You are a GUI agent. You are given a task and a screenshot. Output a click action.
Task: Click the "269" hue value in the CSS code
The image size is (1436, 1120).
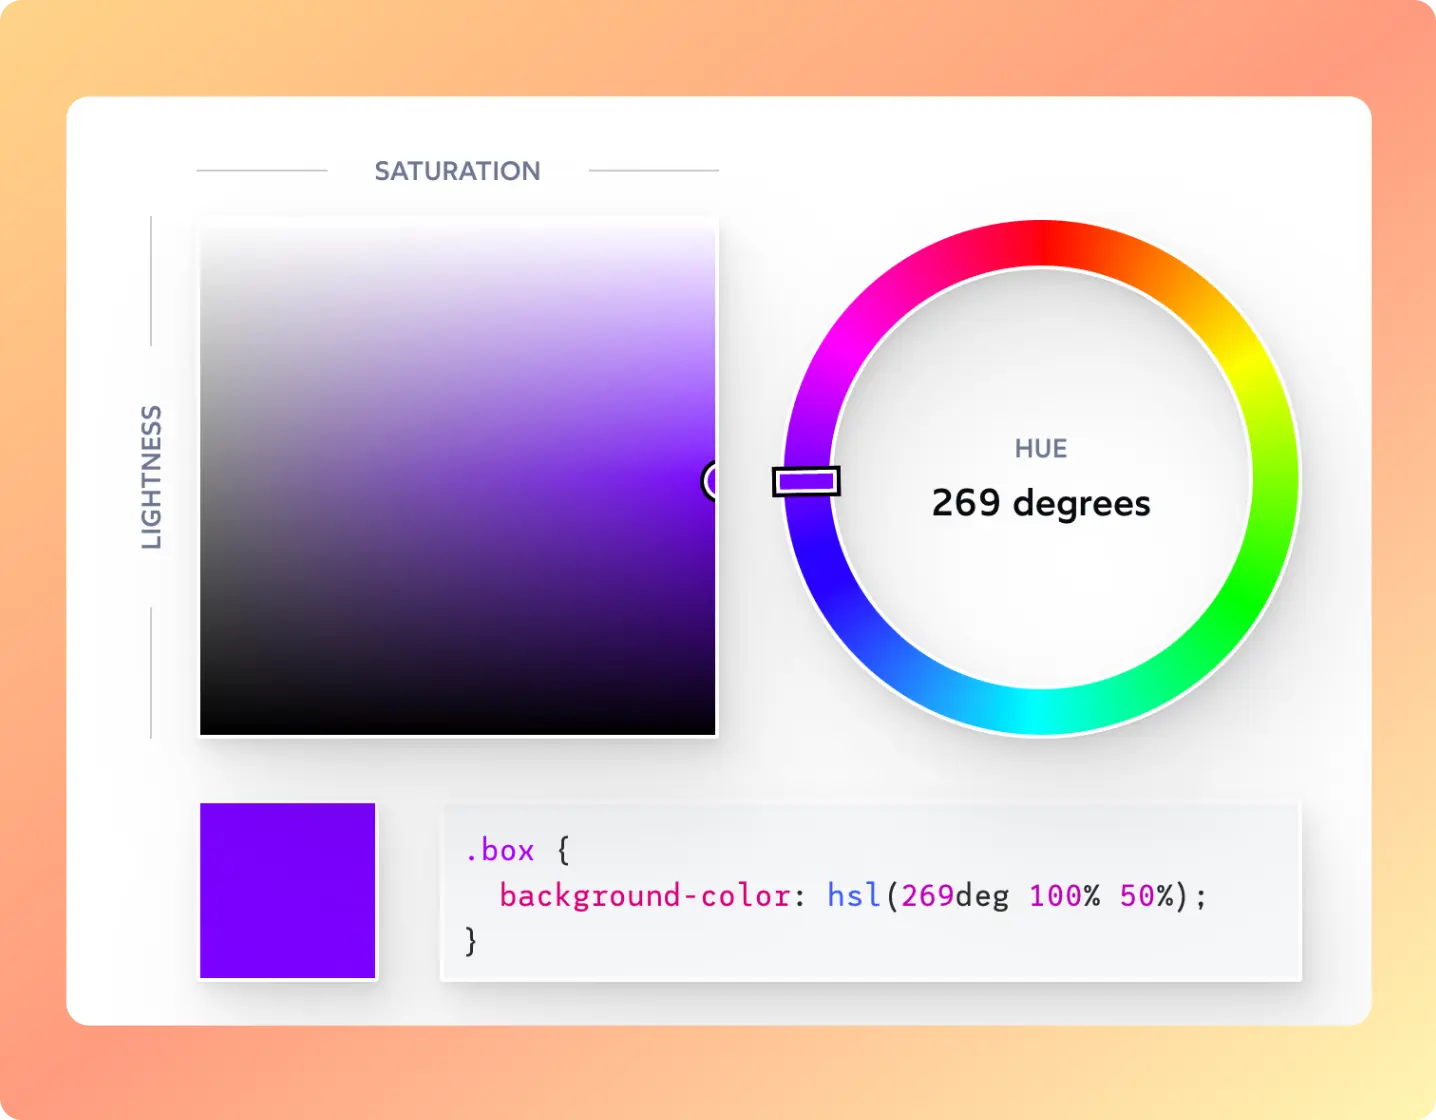coord(927,895)
